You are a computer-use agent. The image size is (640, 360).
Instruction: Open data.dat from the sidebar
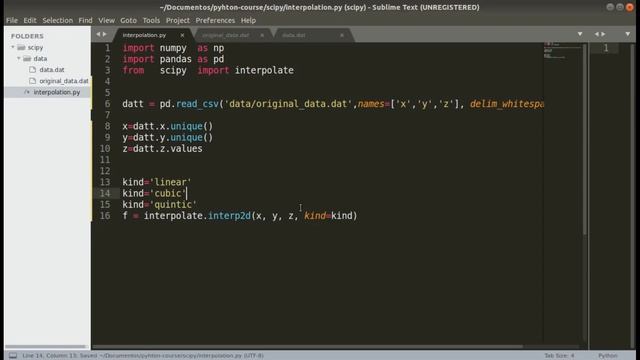click(x=52, y=70)
